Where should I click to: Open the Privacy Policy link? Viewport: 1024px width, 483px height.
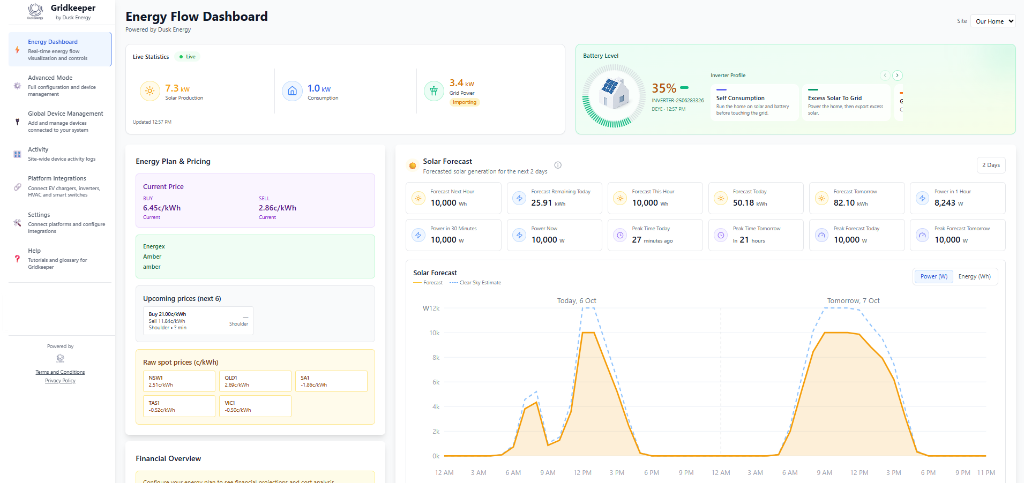pyautogui.click(x=60, y=381)
